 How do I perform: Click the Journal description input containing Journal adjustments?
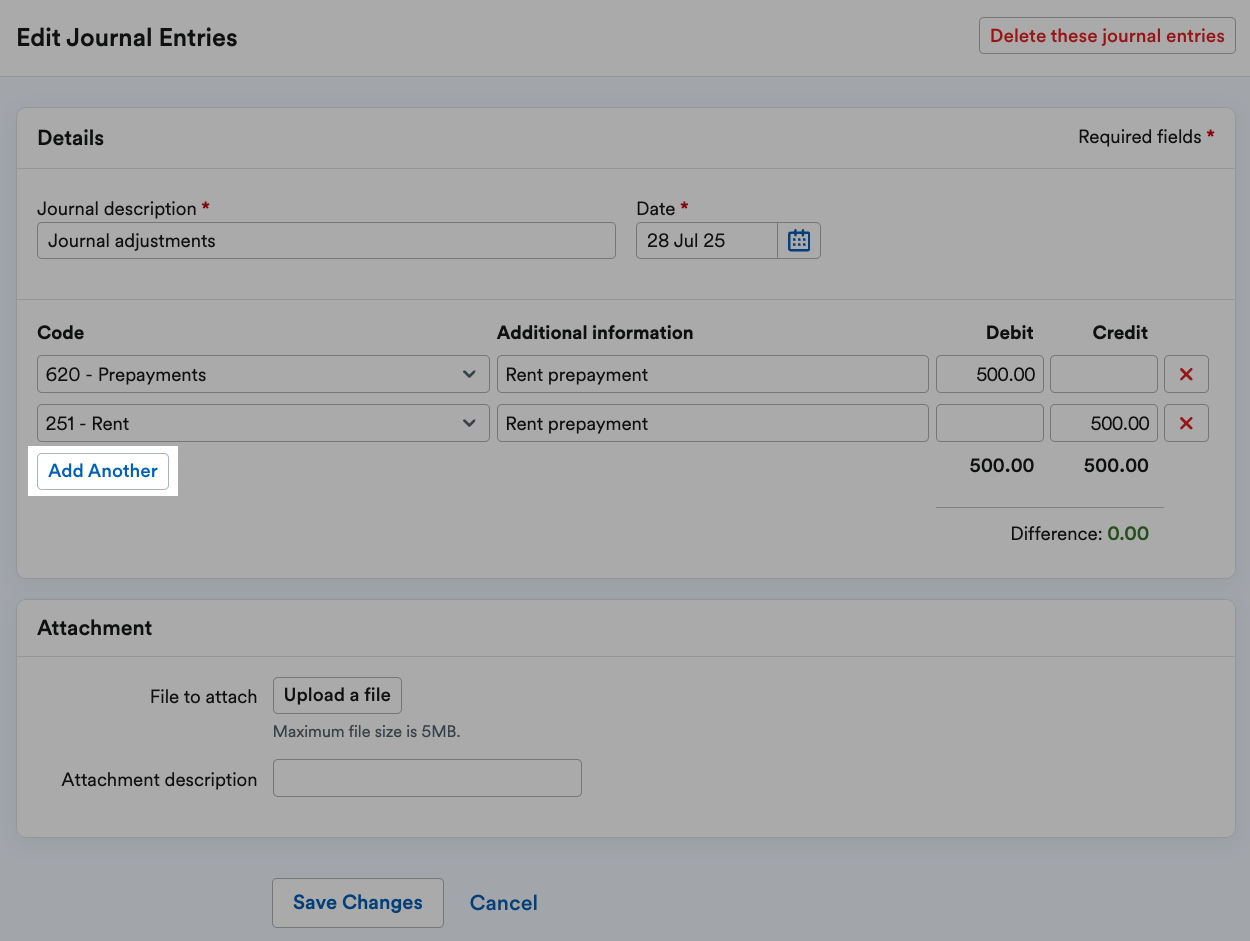click(326, 240)
